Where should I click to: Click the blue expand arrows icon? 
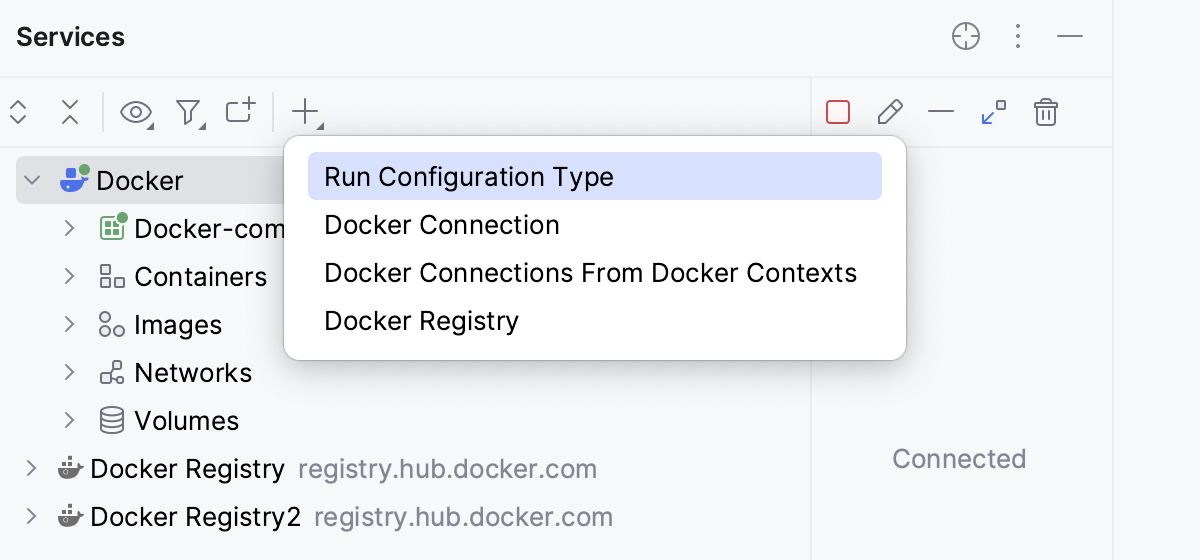(x=993, y=112)
